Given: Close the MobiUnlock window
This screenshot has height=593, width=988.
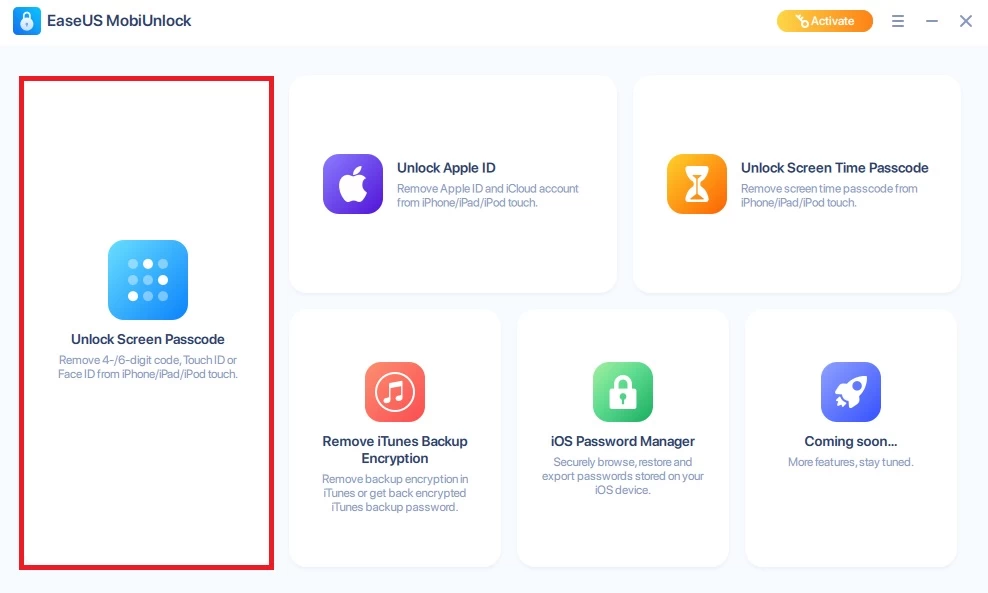Looking at the screenshot, I should [966, 21].
